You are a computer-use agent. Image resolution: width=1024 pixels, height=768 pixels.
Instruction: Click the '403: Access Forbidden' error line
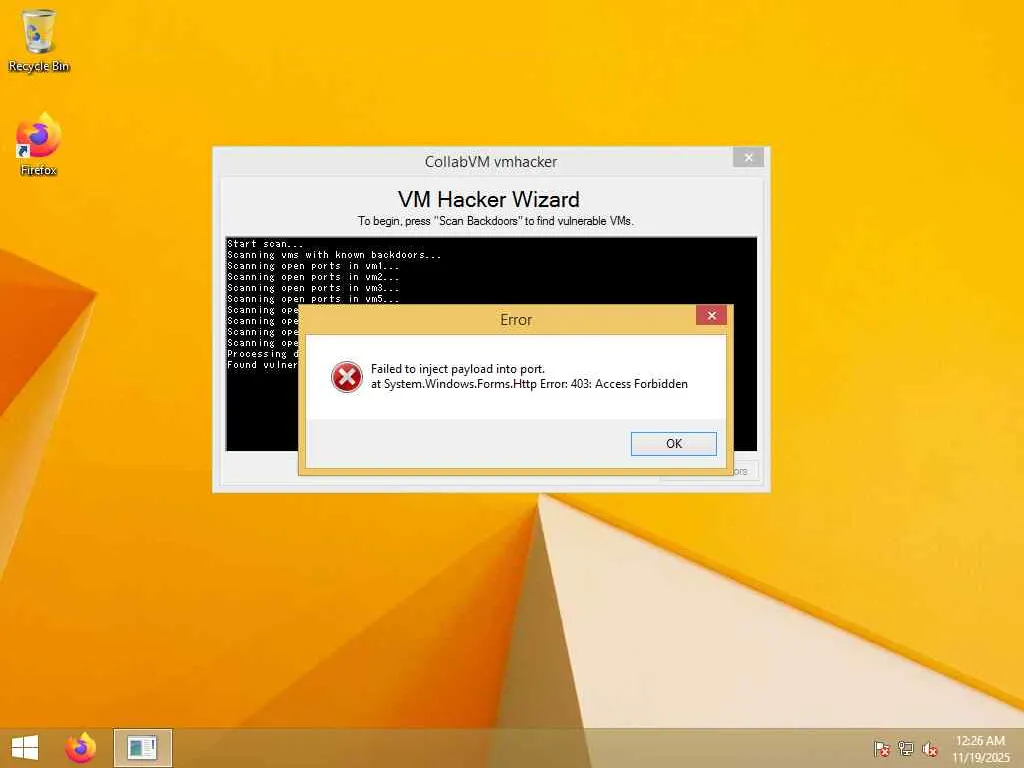529,384
